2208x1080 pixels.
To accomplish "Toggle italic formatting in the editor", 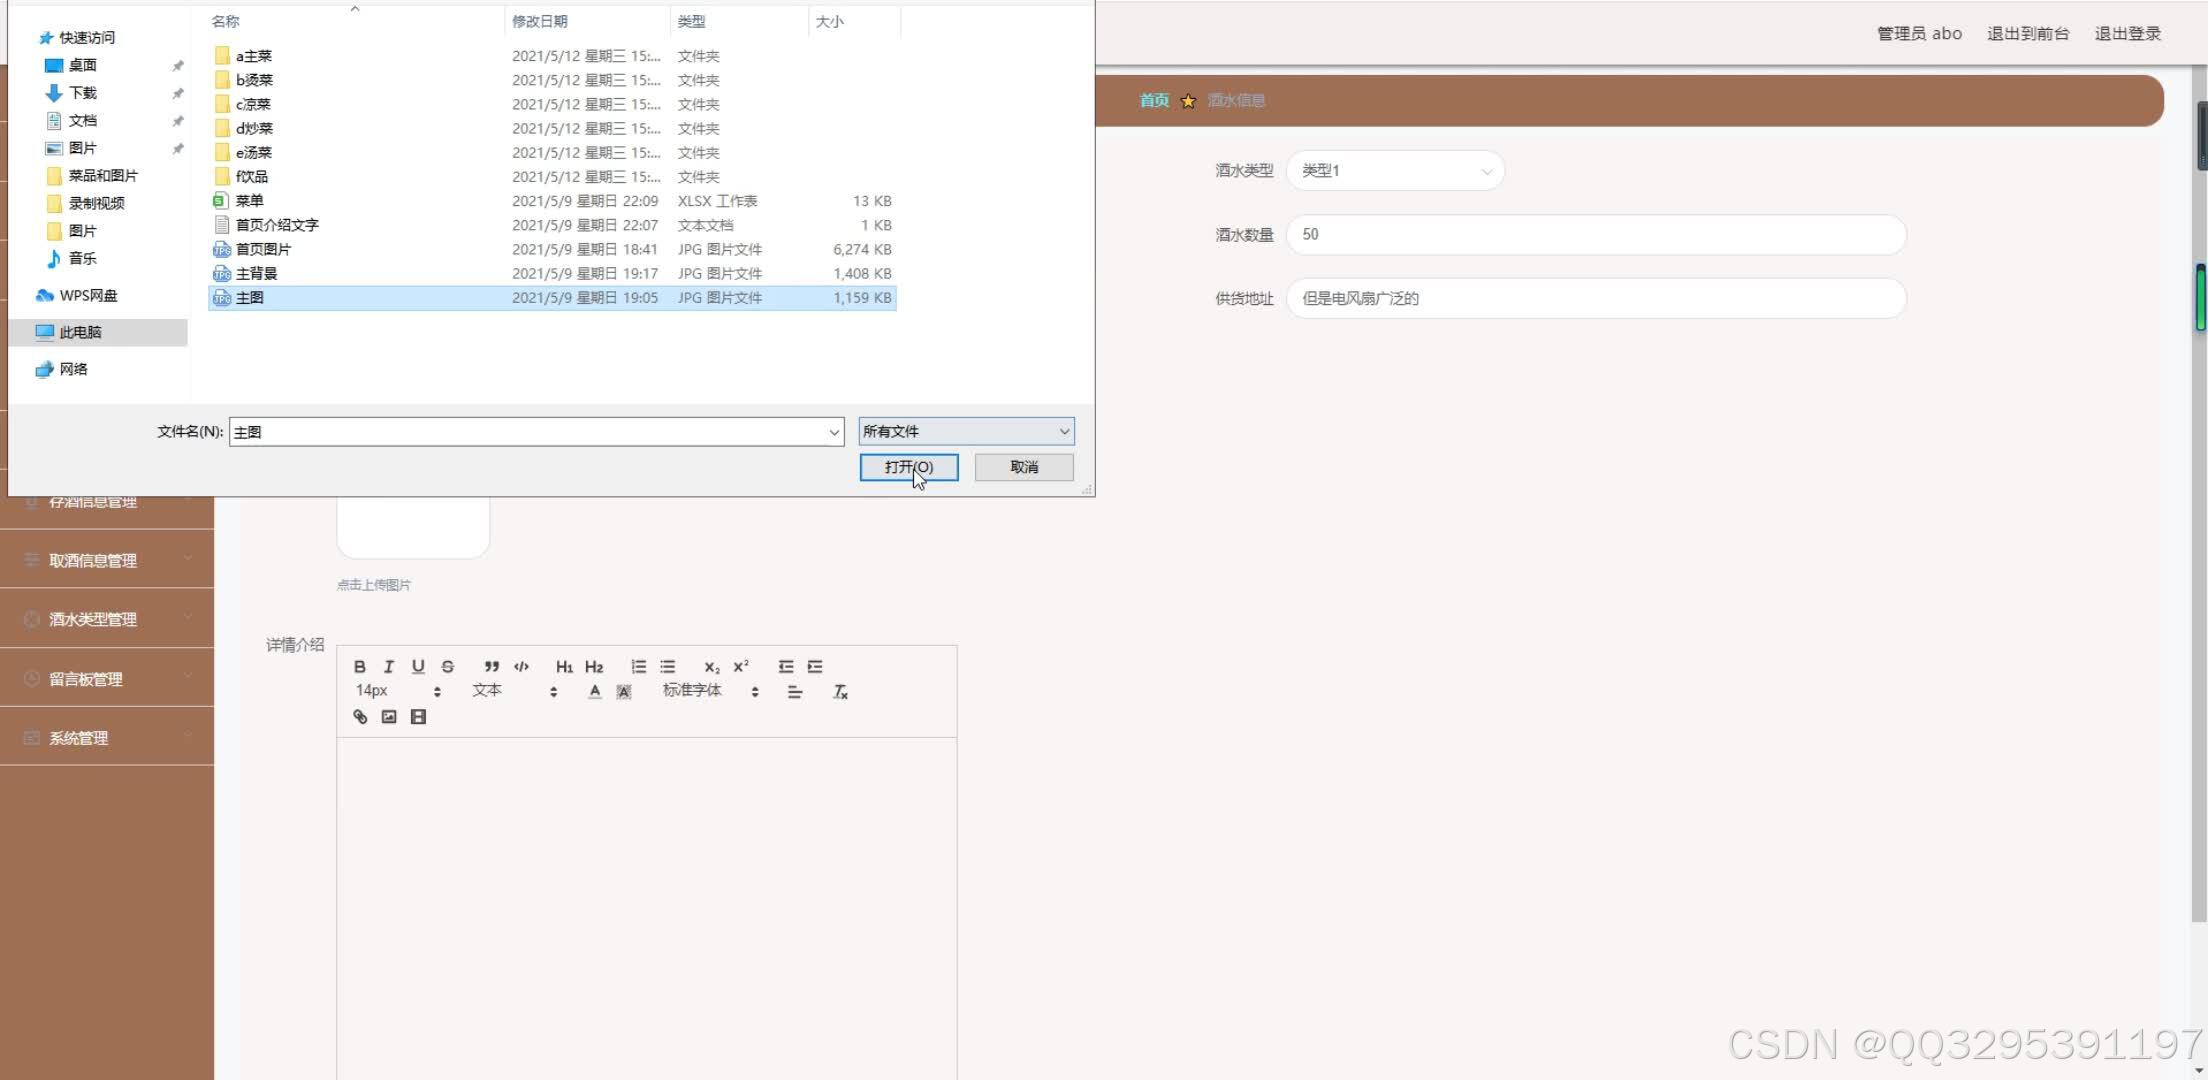I will tap(389, 667).
